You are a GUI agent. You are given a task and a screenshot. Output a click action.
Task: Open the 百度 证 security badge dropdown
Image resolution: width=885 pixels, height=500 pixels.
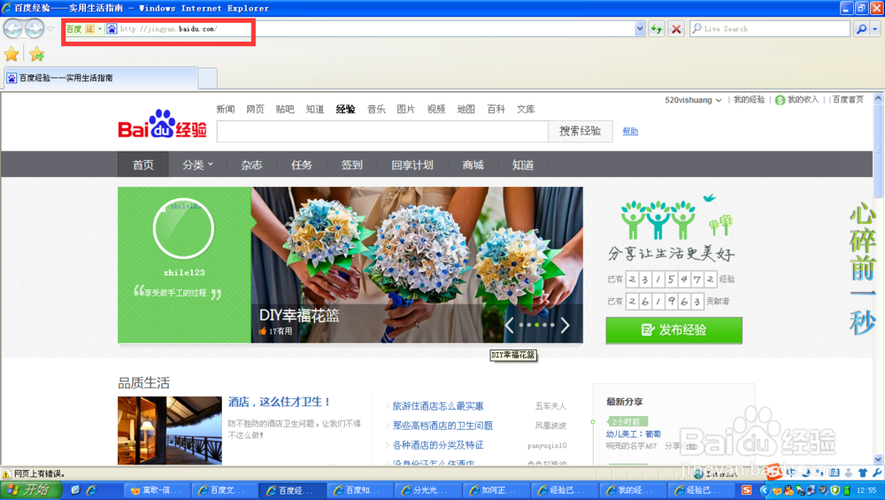tap(85, 29)
